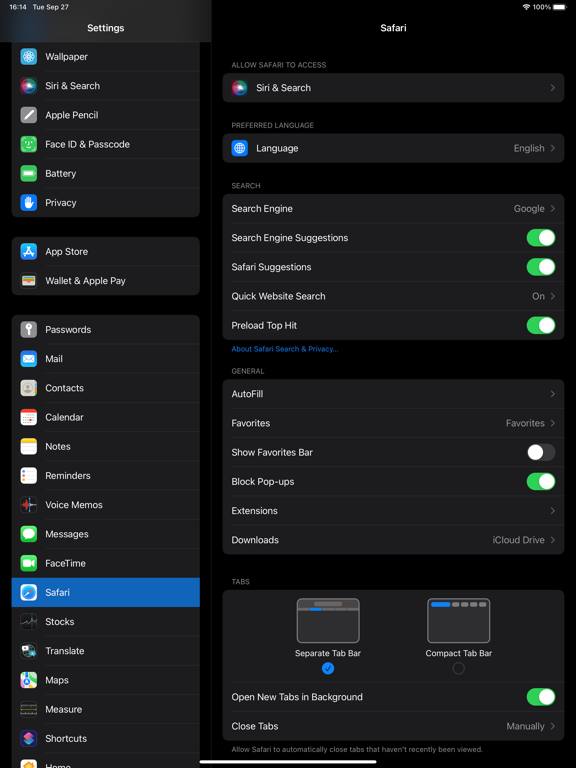Tap the battery indicator in status bar
The image size is (576, 768).
click(x=559, y=7)
